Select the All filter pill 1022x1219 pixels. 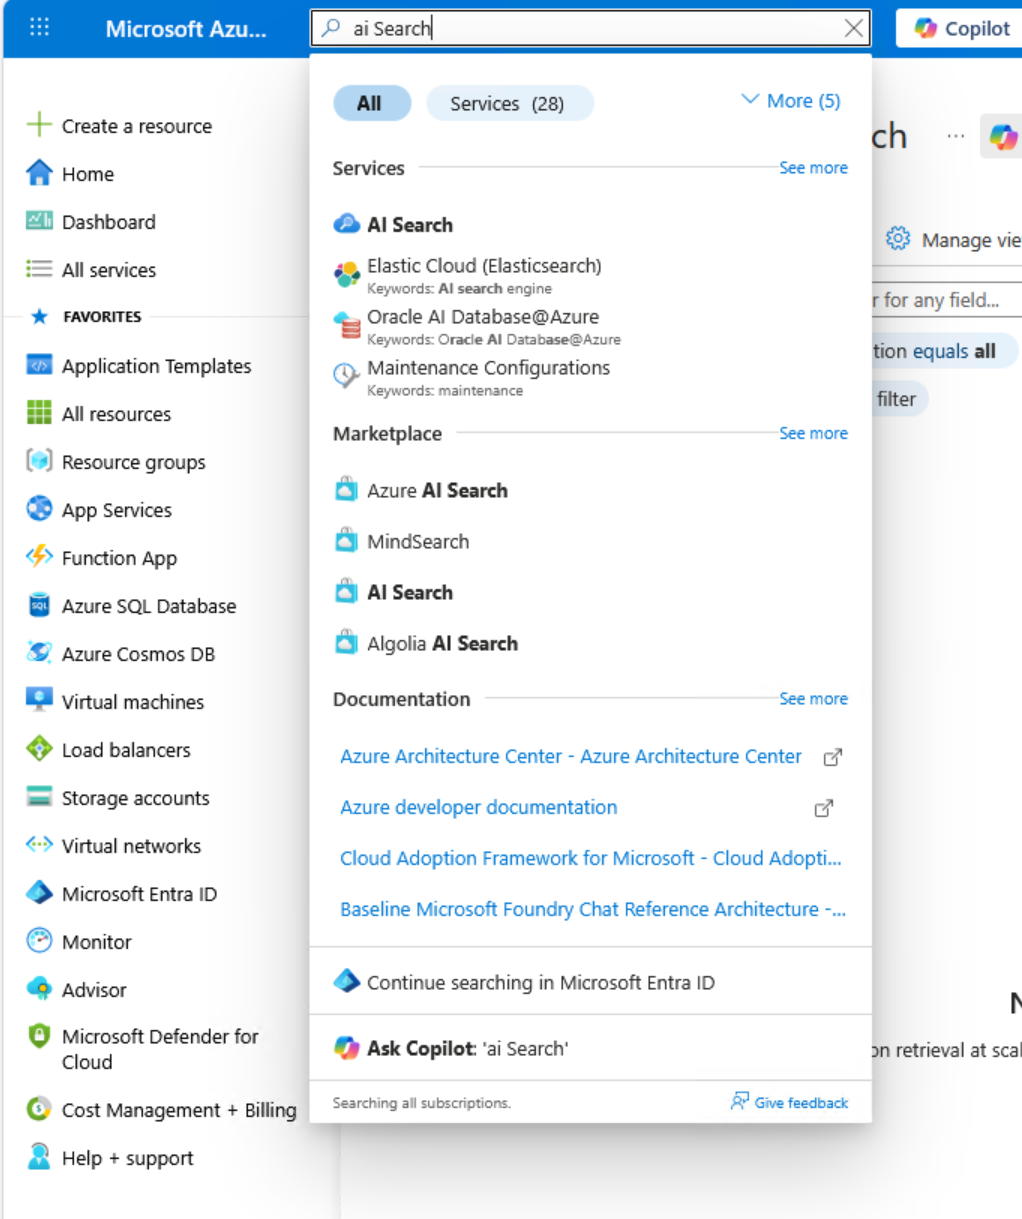371,103
